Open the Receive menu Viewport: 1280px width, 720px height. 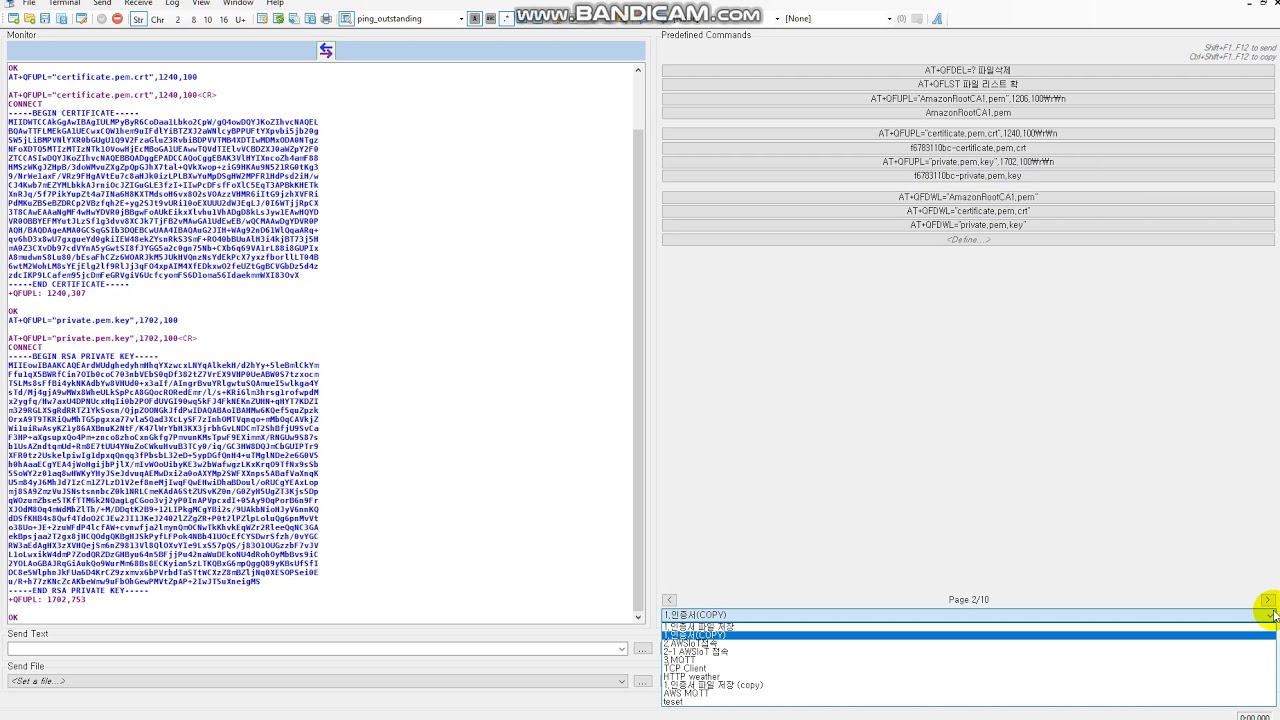(x=138, y=3)
